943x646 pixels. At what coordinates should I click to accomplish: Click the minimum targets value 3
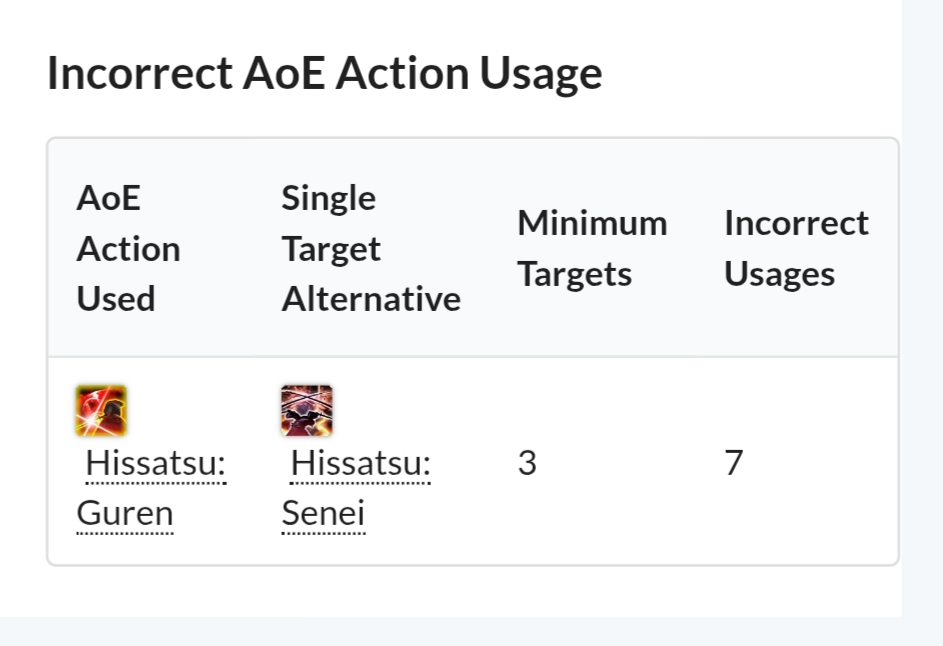point(527,464)
